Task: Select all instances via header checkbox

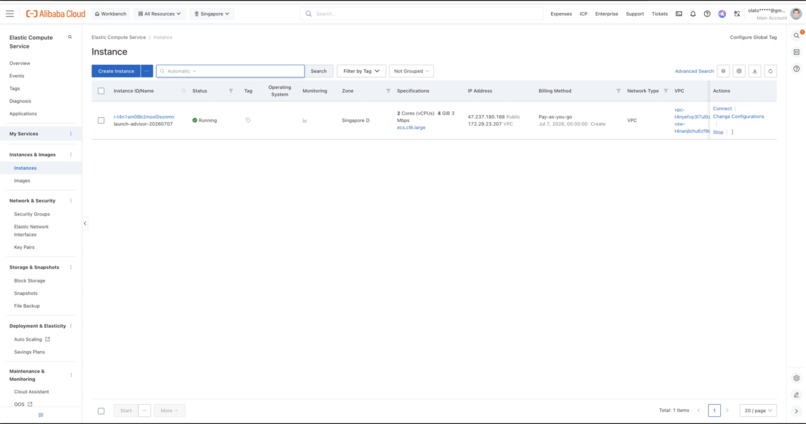Action: (x=101, y=91)
